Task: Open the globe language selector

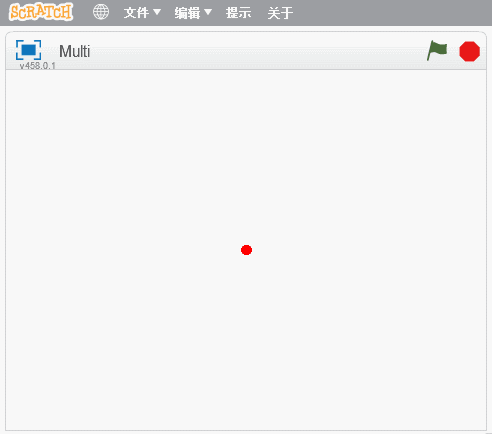Action: point(101,12)
